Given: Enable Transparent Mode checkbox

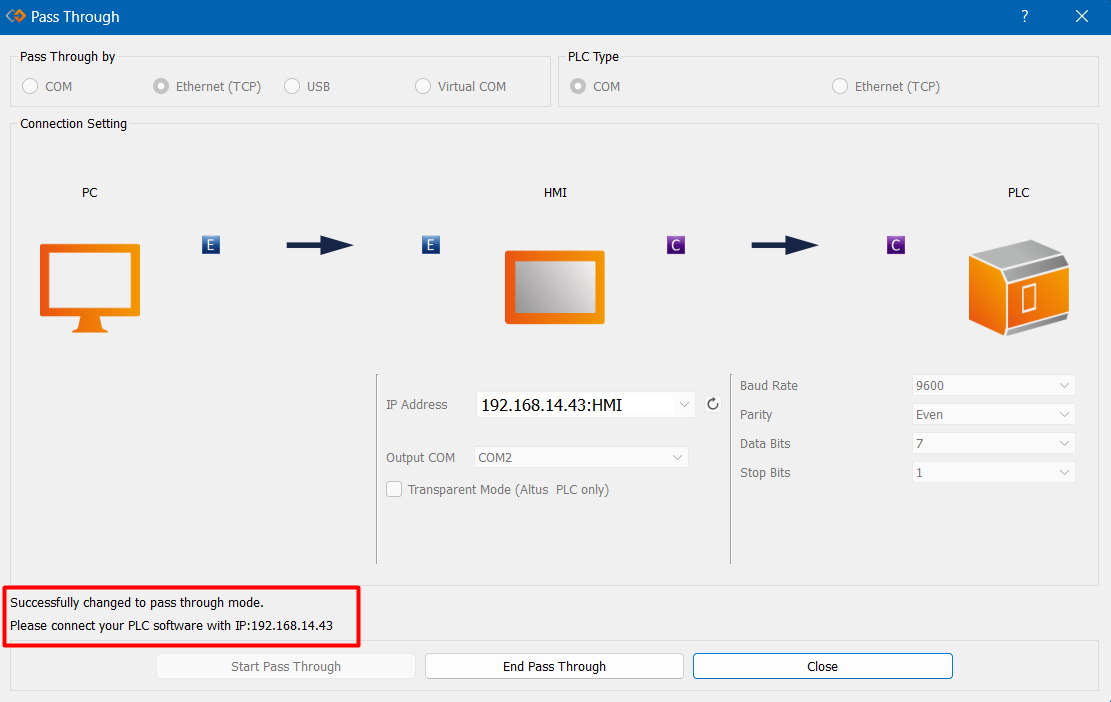Looking at the screenshot, I should 395,490.
